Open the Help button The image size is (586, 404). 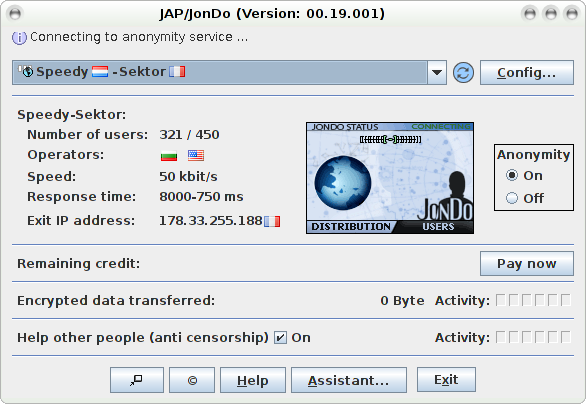(253, 380)
